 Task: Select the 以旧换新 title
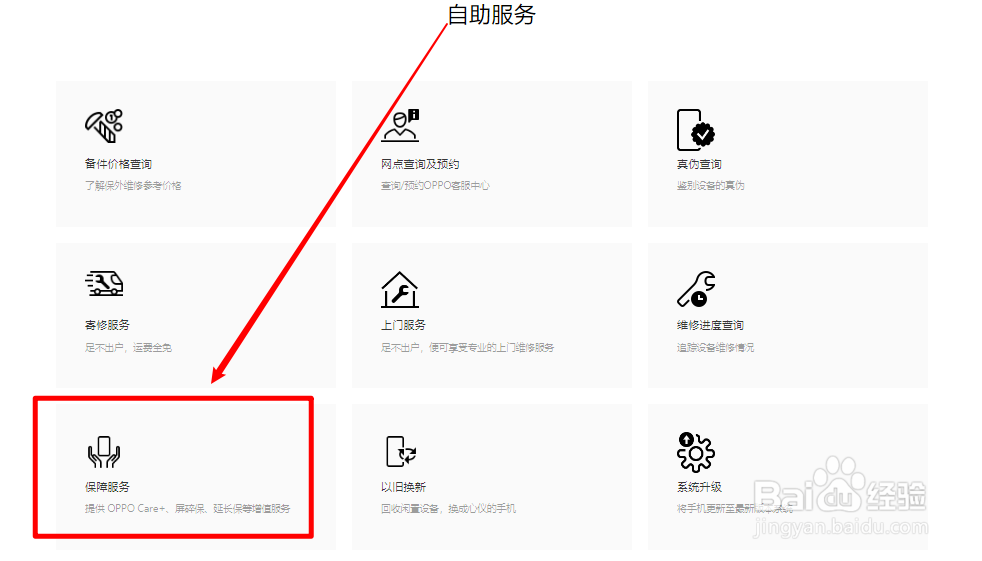pyautogui.click(x=403, y=486)
